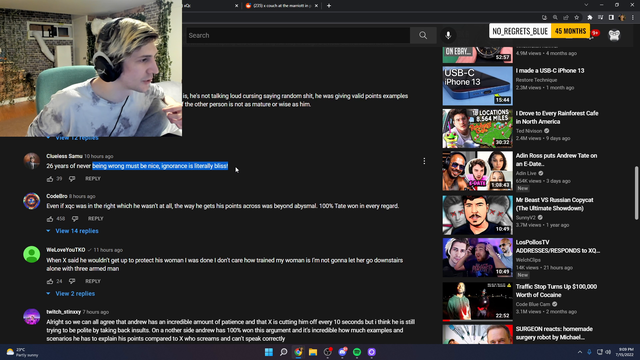Open the Chrome extensions puzzle icon
640x360 pixels.
(590, 18)
